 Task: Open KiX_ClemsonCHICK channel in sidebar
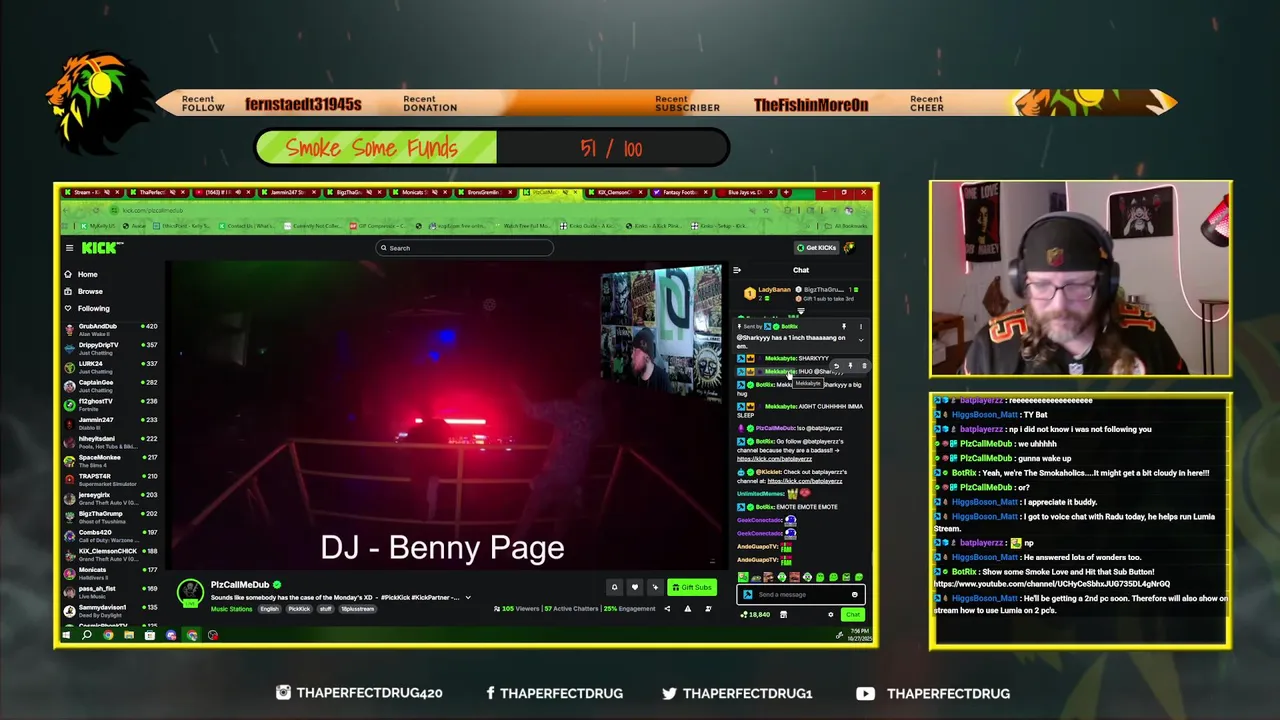111,553
